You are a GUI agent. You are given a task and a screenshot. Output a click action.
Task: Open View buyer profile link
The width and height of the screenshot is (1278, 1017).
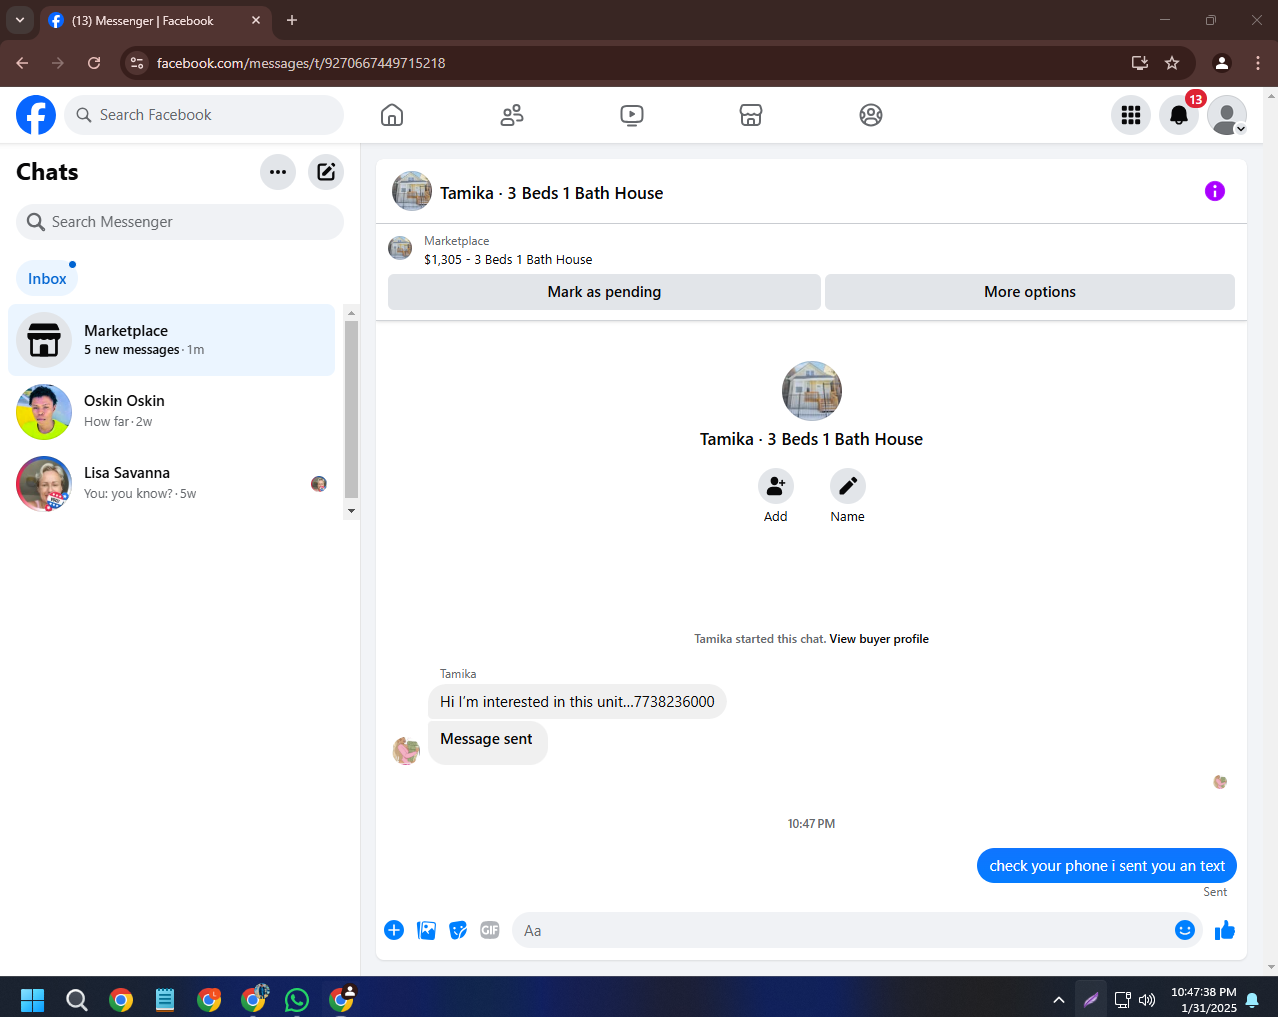pyautogui.click(x=879, y=639)
